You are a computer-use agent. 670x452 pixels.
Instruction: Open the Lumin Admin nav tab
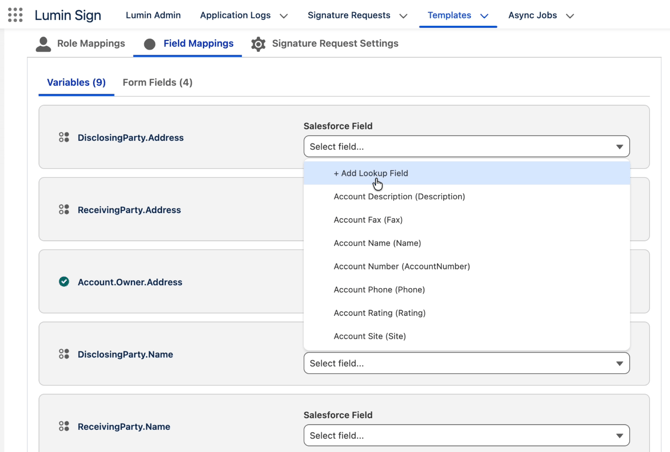pos(153,15)
